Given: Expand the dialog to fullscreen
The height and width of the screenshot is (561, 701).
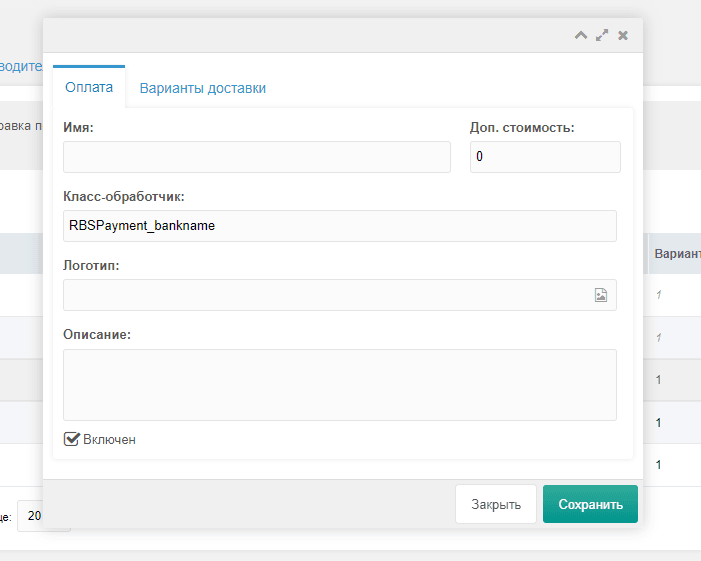Looking at the screenshot, I should (x=602, y=35).
